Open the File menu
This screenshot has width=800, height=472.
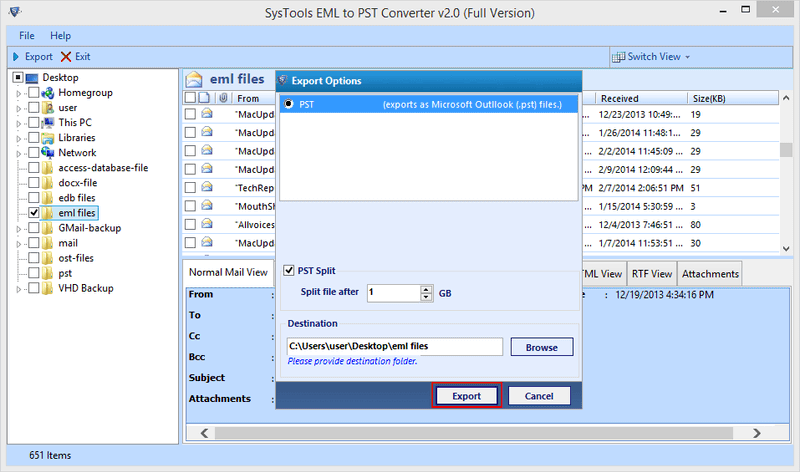26,35
